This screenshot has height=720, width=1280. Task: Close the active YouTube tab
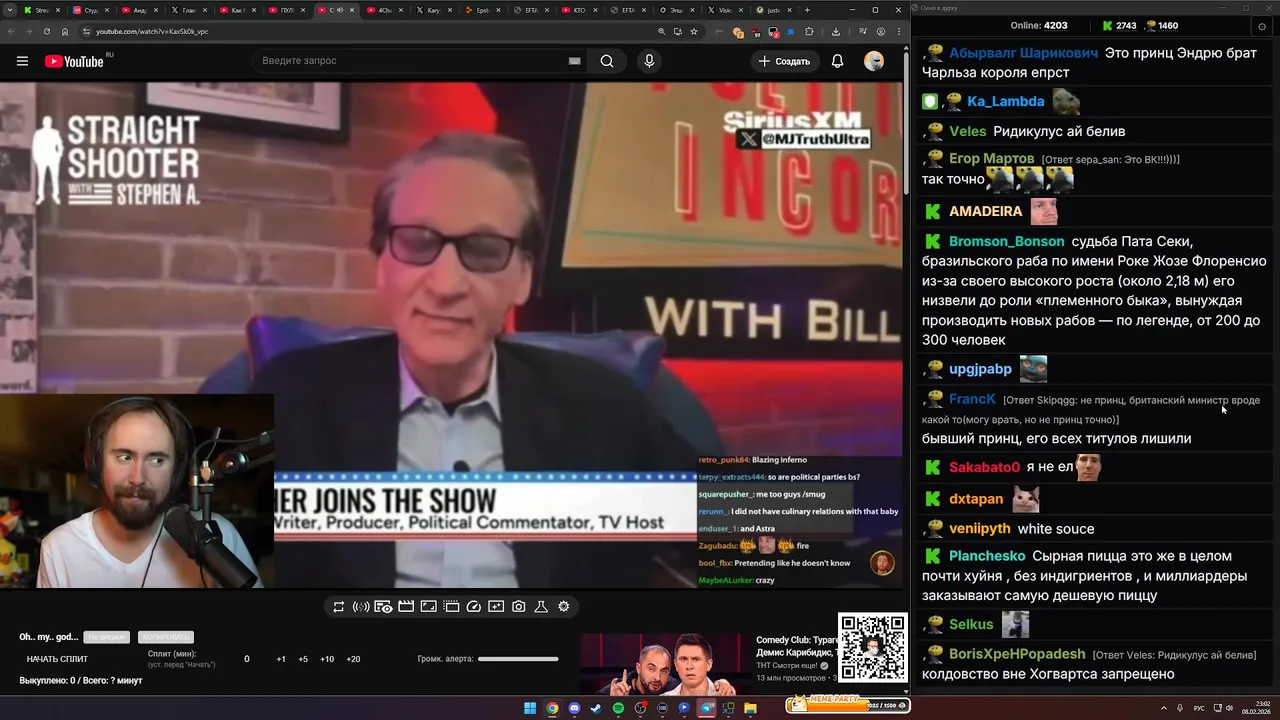(x=353, y=10)
